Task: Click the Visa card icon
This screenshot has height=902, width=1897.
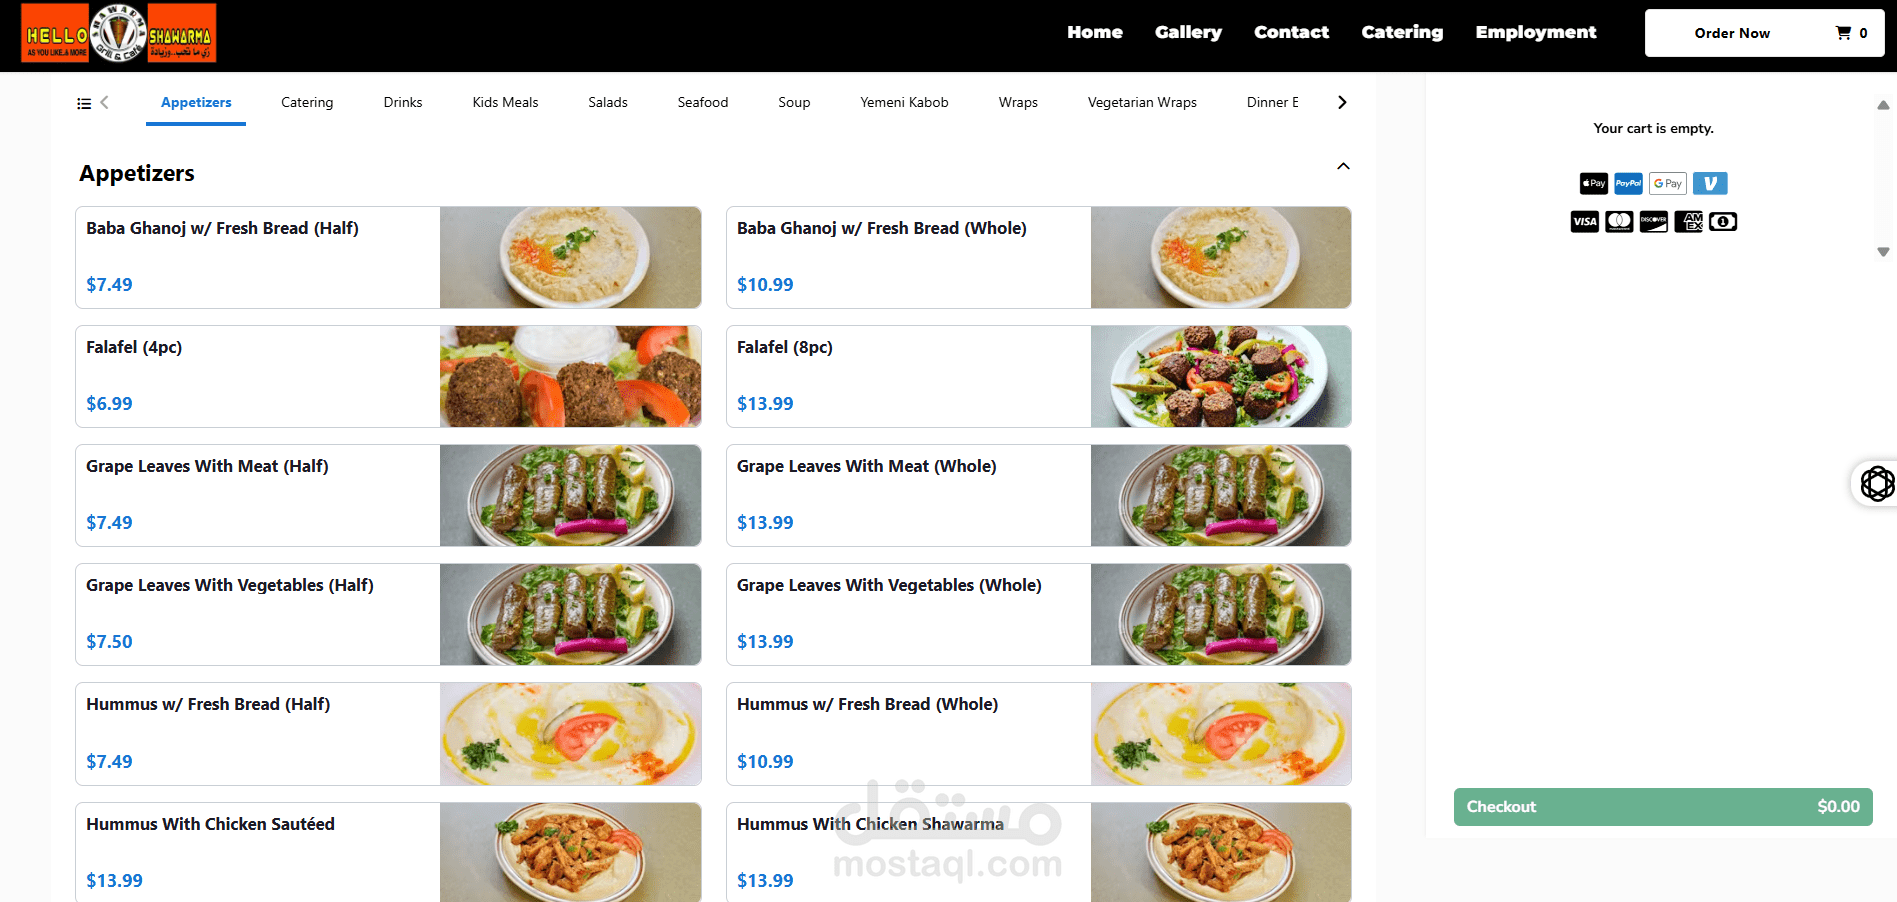Action: pyautogui.click(x=1585, y=221)
